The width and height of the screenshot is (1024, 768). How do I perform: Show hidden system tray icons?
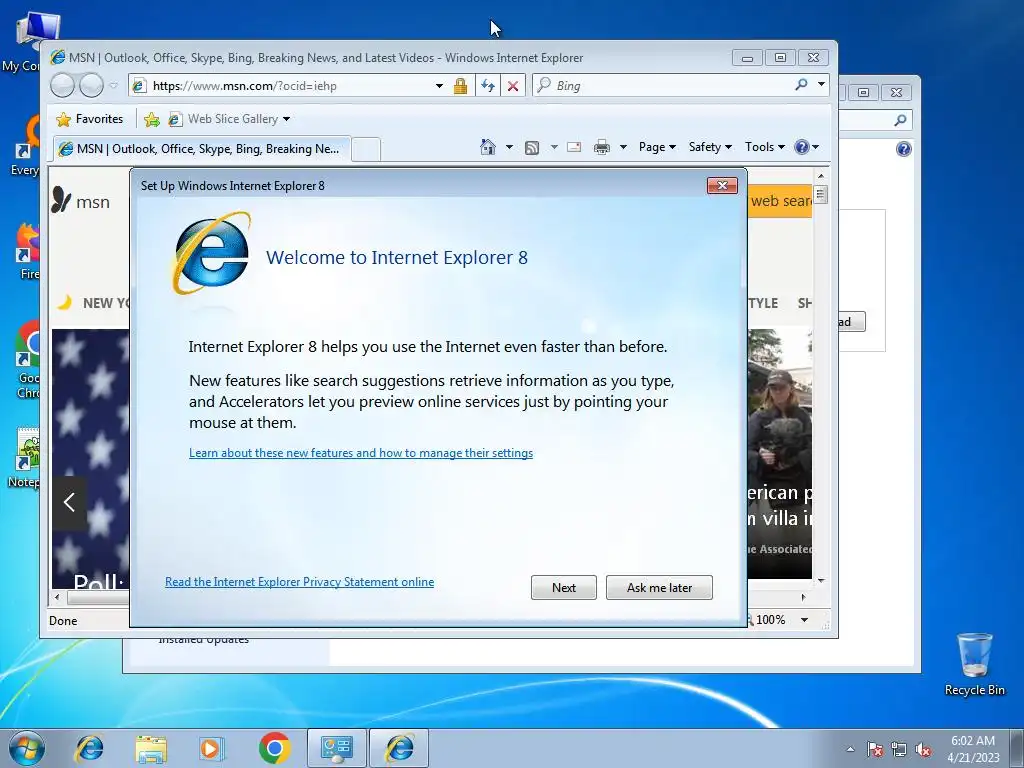coord(850,749)
